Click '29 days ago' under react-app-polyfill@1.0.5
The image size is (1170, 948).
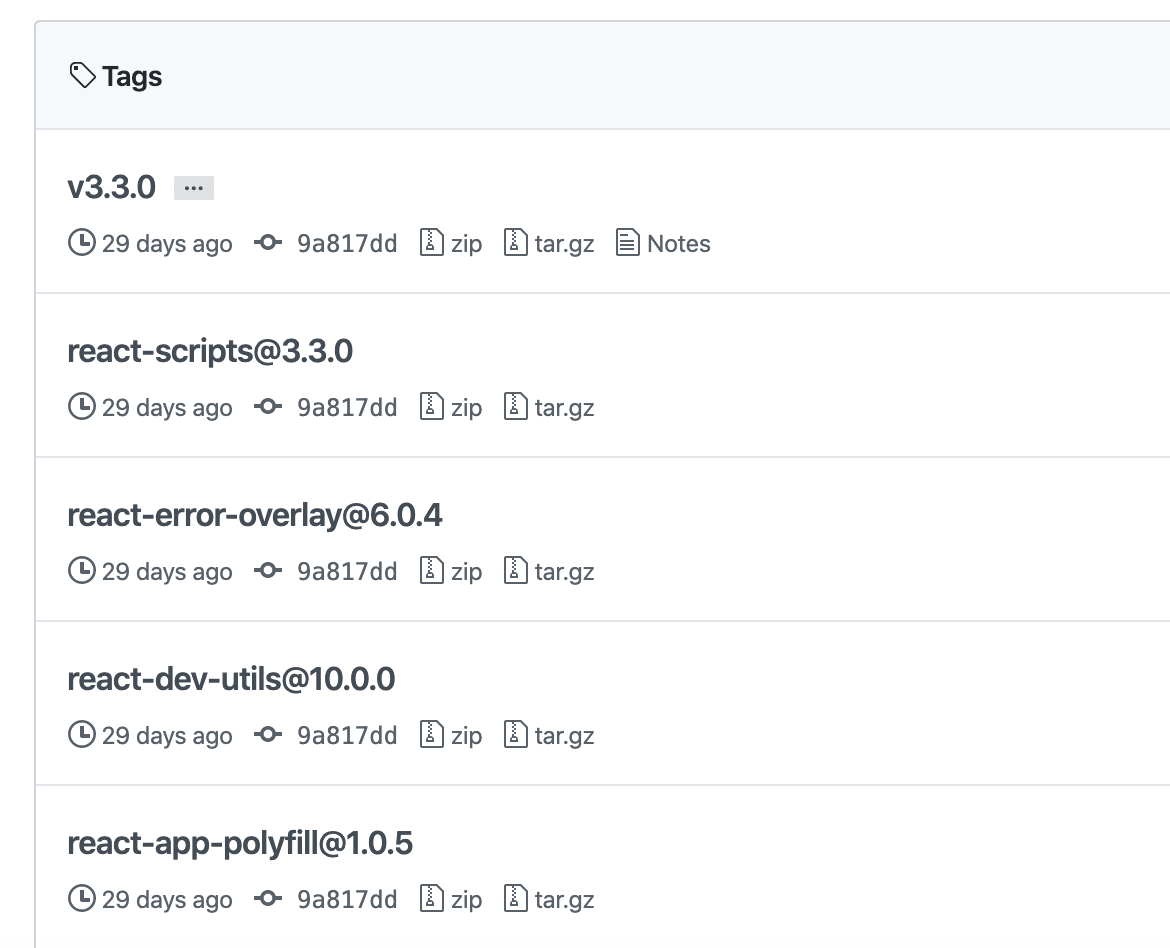tap(167, 901)
